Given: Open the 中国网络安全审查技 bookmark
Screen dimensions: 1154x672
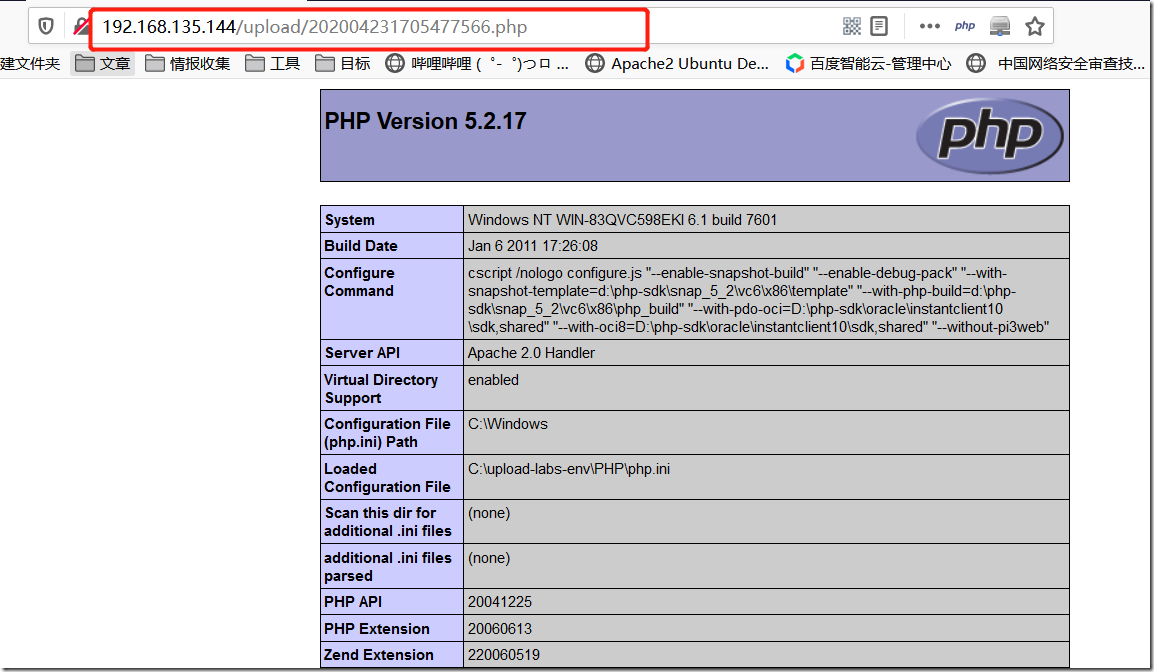Looking at the screenshot, I should click(1055, 63).
